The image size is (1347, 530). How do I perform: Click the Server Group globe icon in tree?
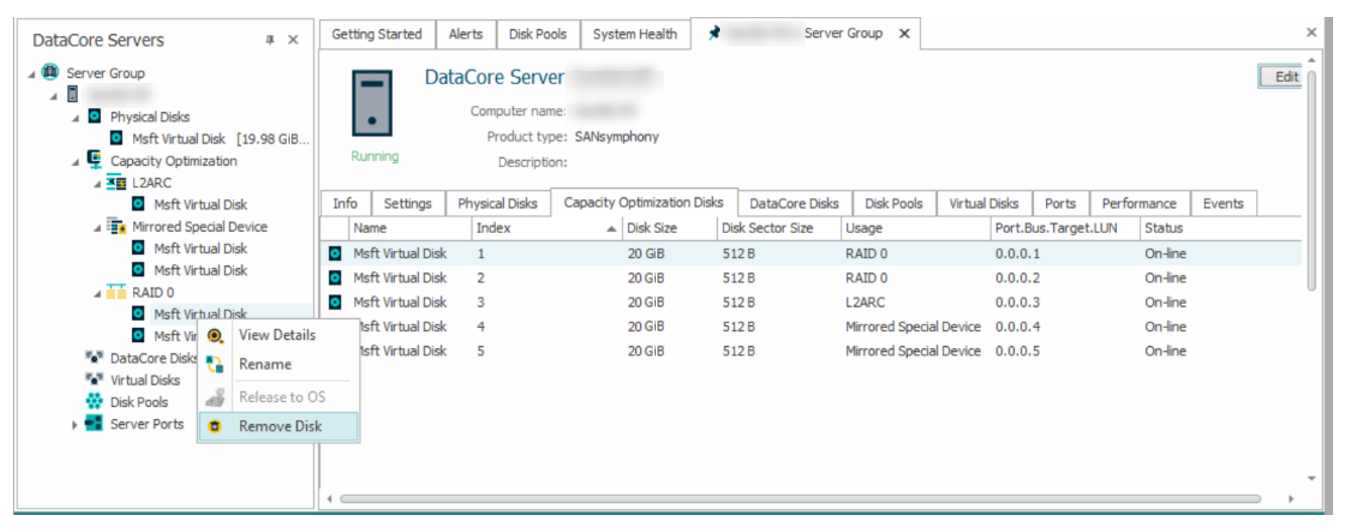click(50, 73)
